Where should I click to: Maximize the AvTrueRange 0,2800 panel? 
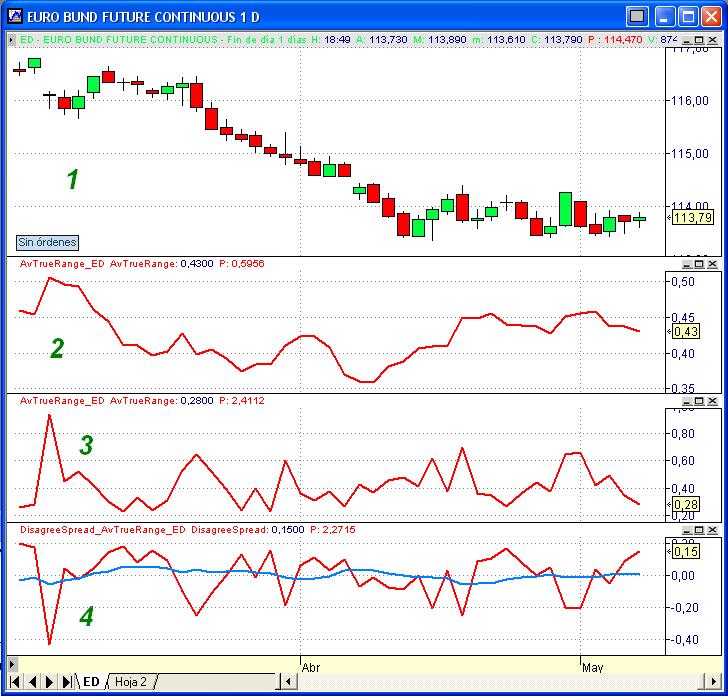(699, 401)
